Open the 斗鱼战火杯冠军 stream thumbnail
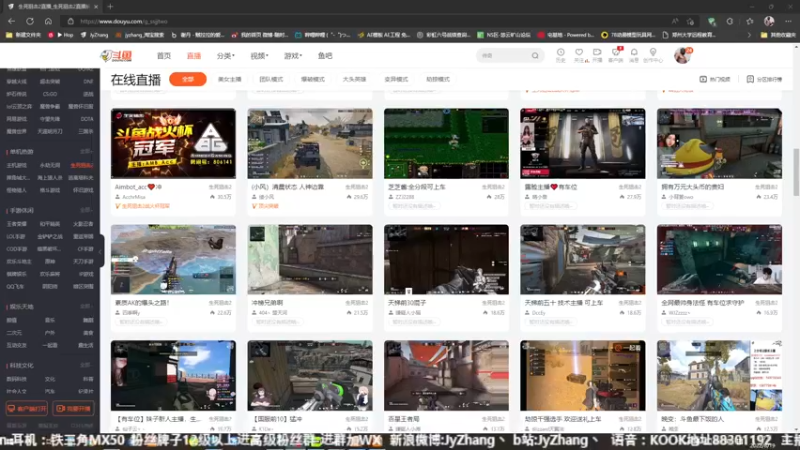Screen dimensions: 800x450 pyautogui.click(x=173, y=143)
